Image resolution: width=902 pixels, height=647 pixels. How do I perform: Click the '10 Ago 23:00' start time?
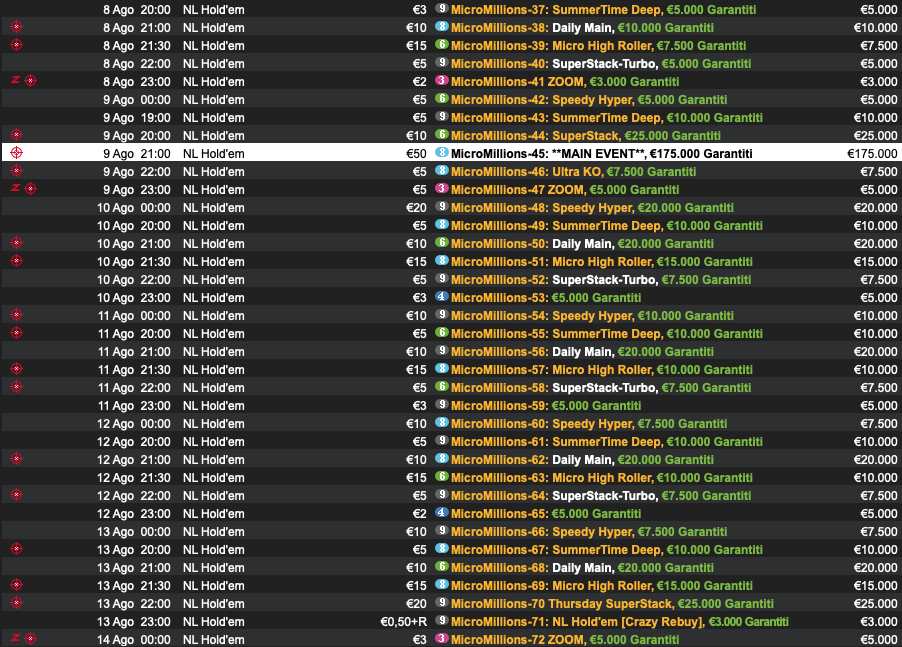coord(134,298)
